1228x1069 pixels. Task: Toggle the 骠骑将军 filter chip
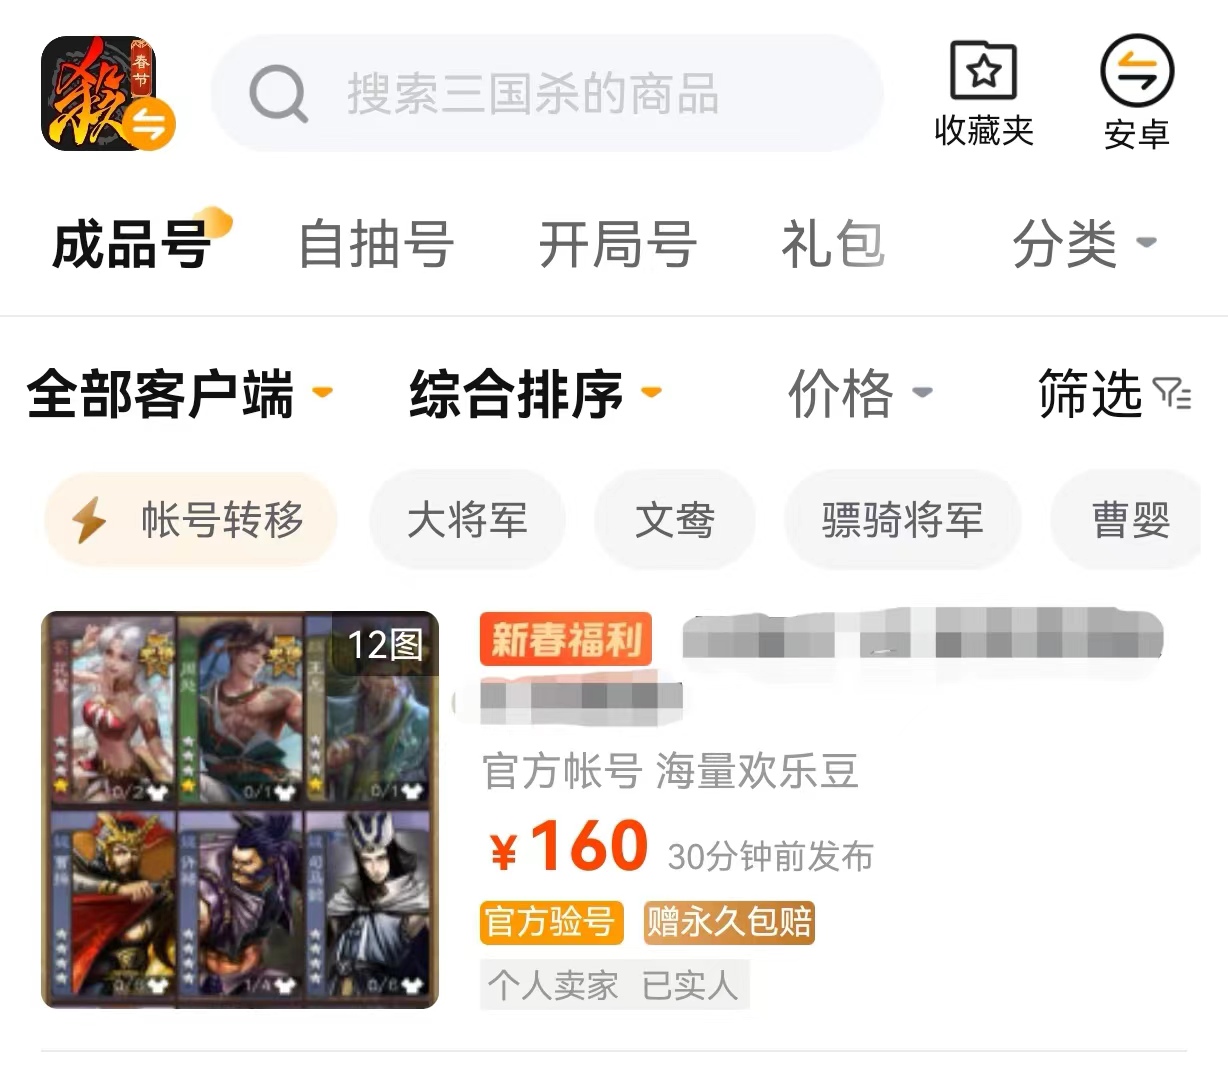tap(902, 520)
